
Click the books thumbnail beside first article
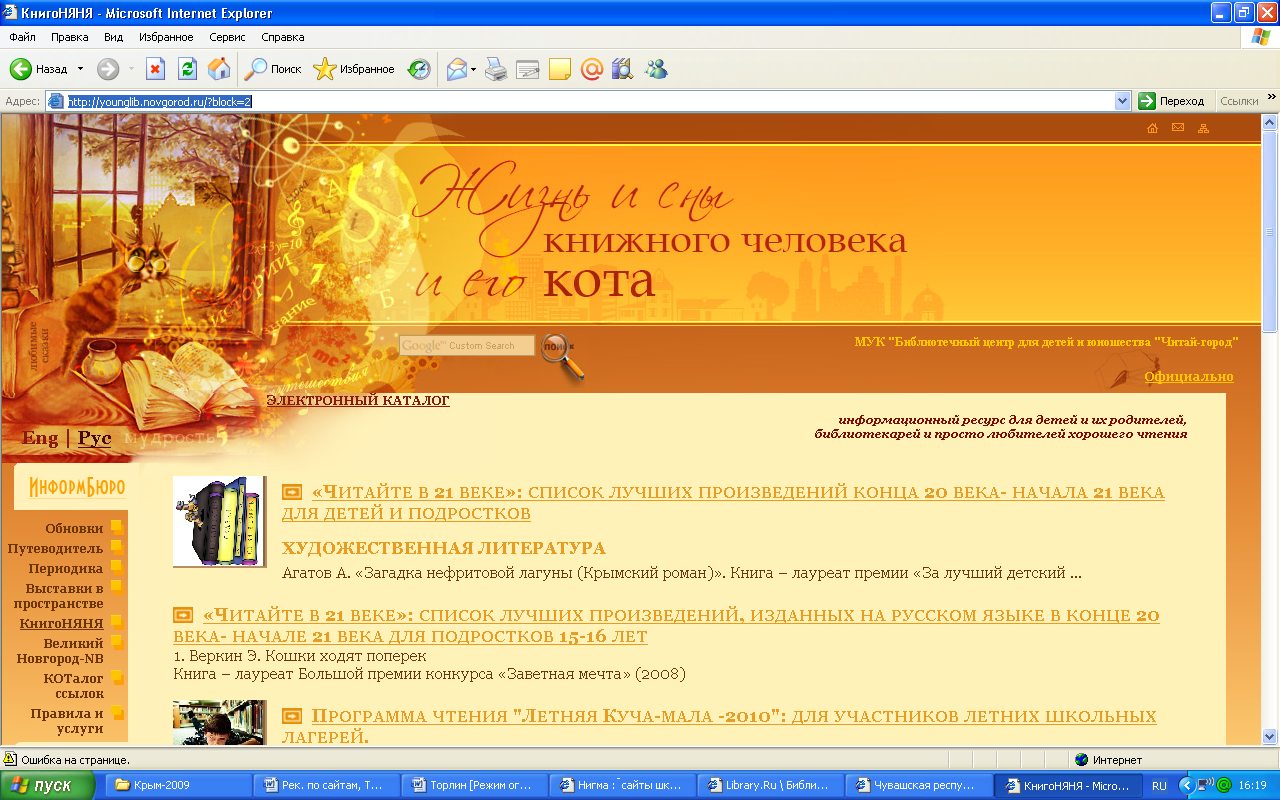[x=218, y=521]
